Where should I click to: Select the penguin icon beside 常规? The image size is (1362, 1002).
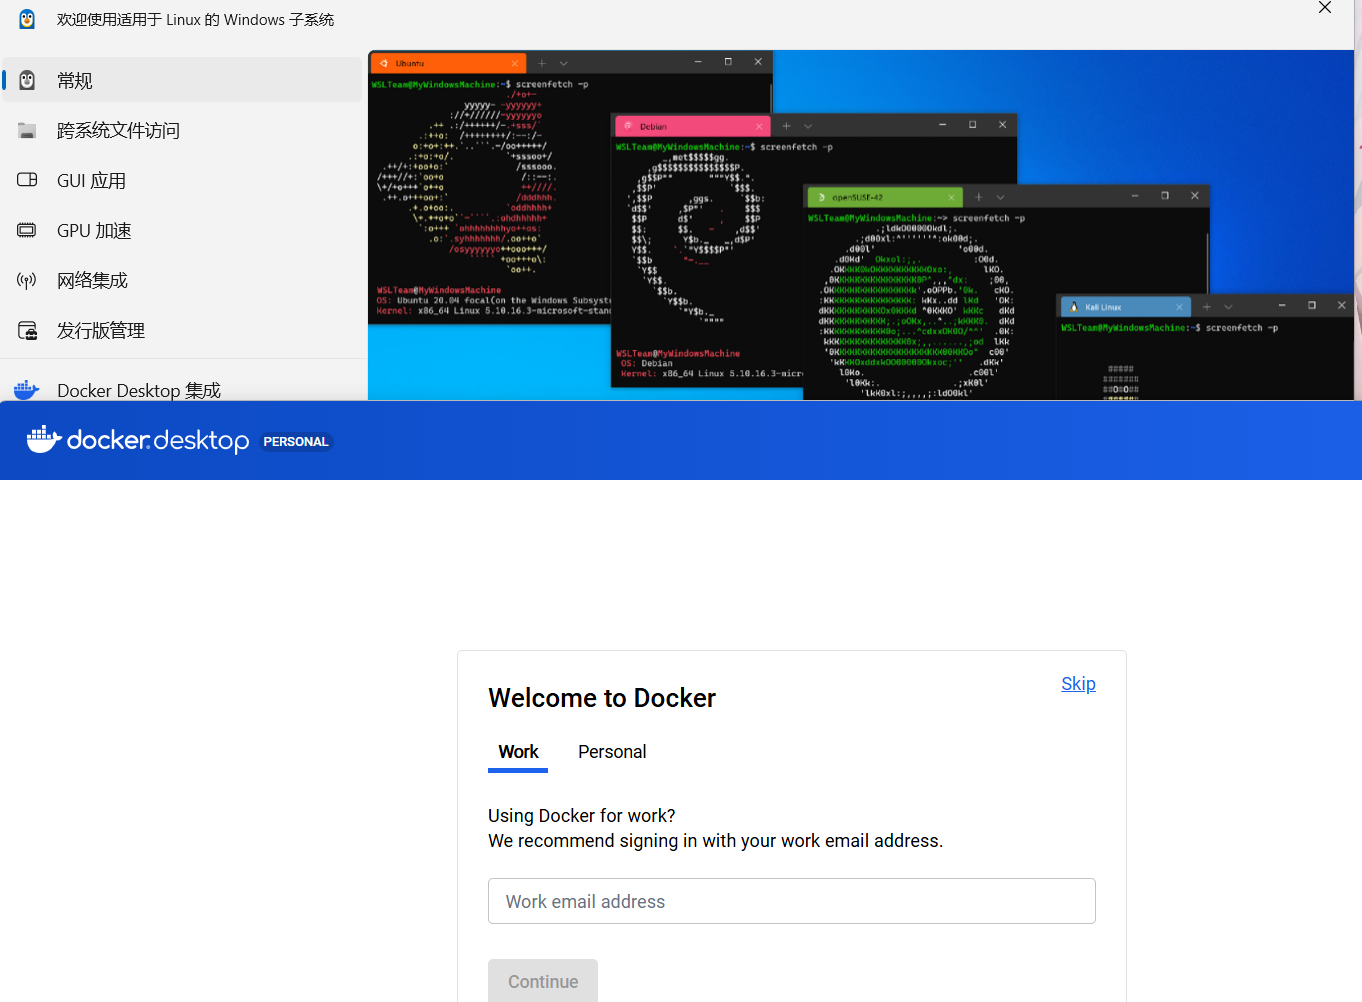point(27,80)
